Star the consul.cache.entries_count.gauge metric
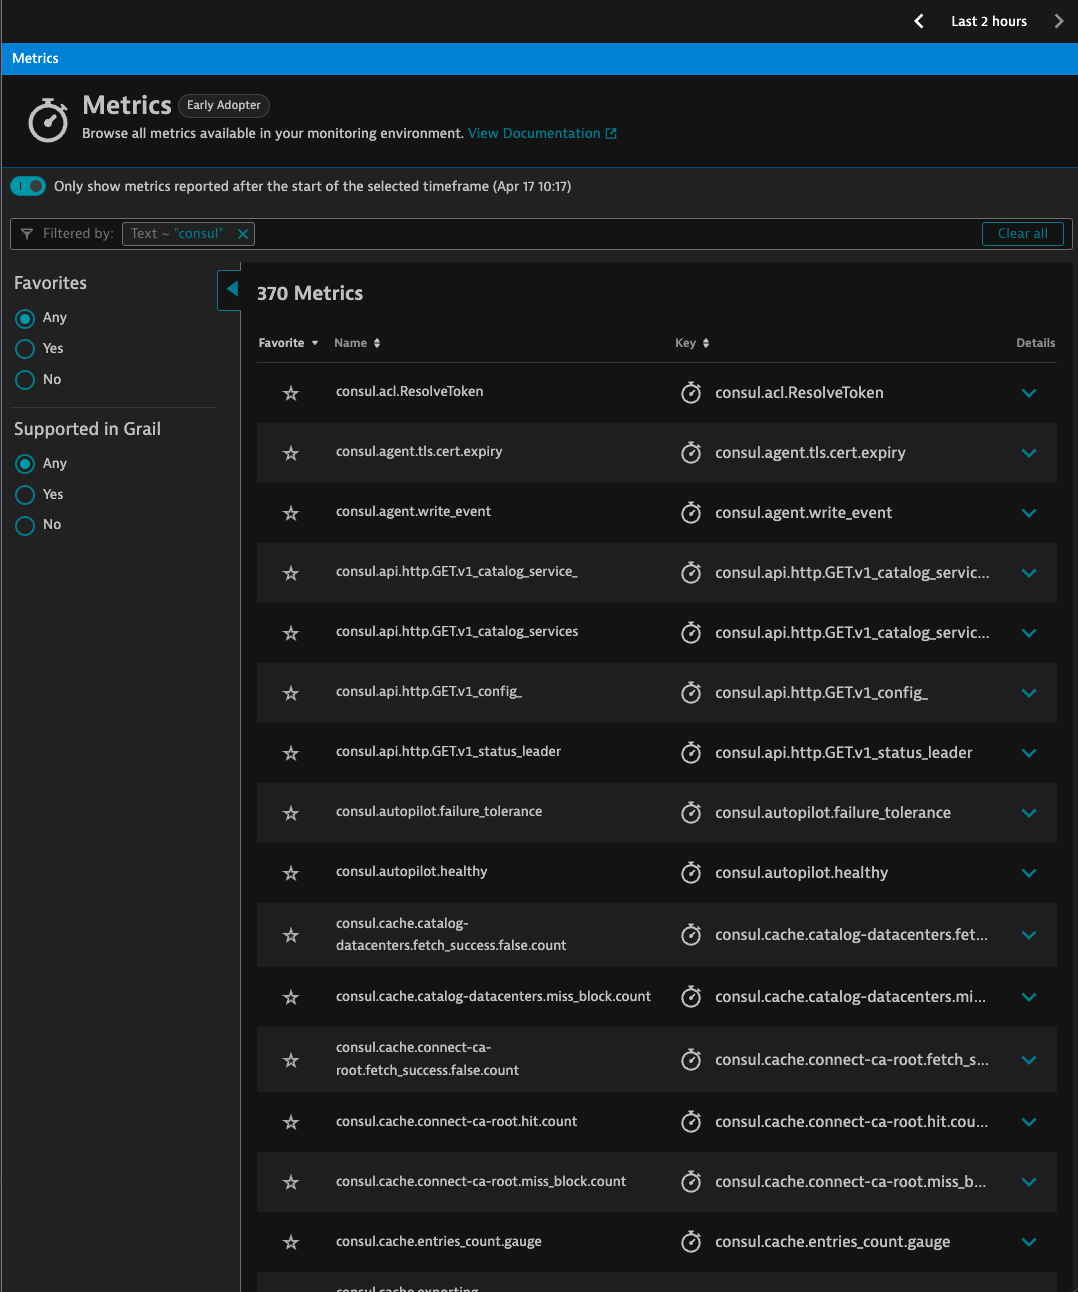This screenshot has width=1078, height=1292. pyautogui.click(x=291, y=1242)
